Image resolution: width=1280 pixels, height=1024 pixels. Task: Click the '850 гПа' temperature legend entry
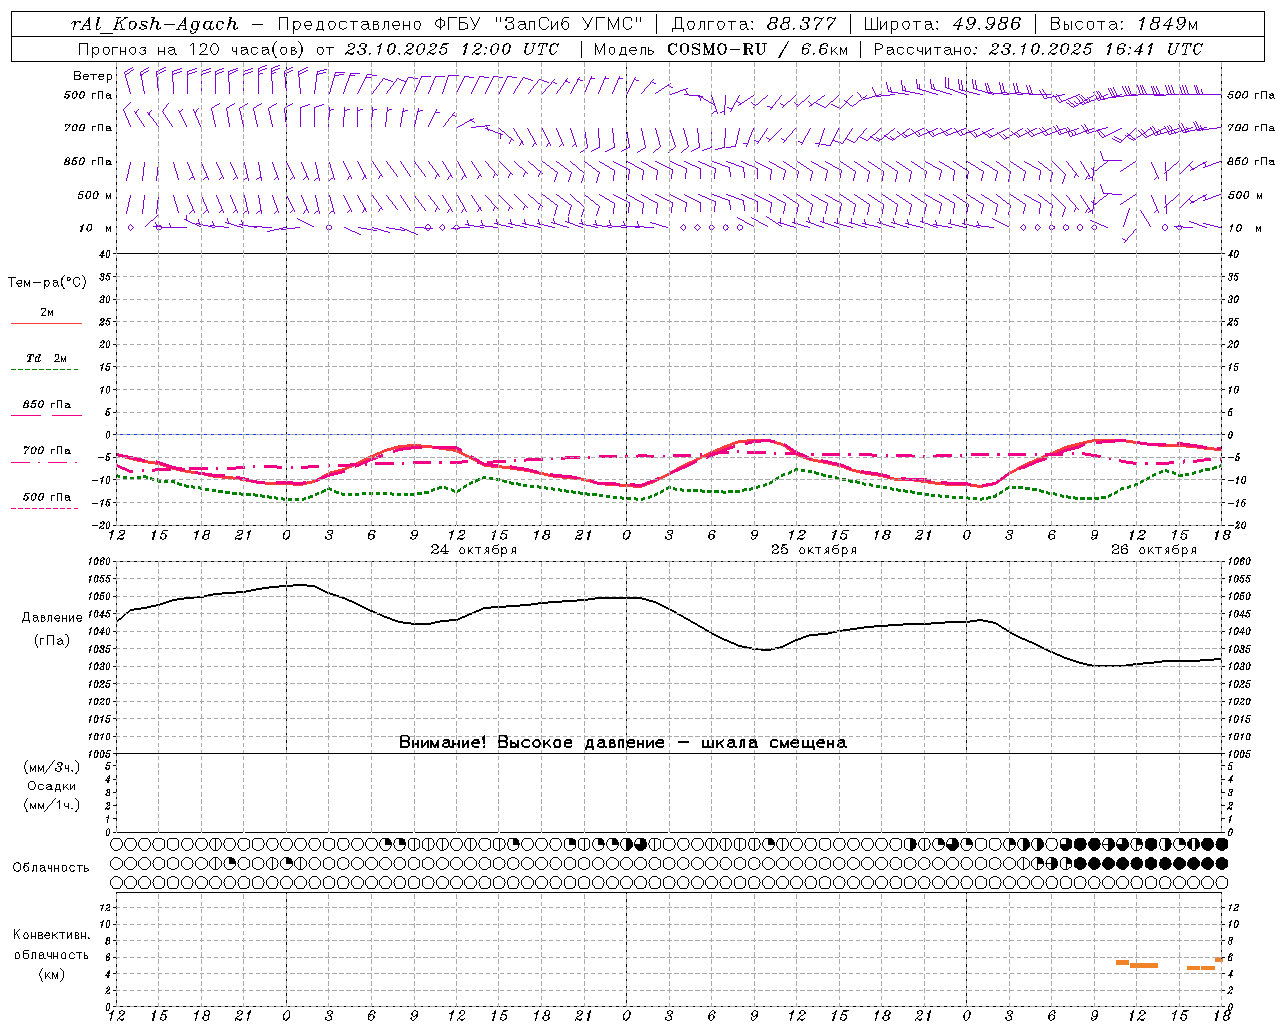pos(46,405)
